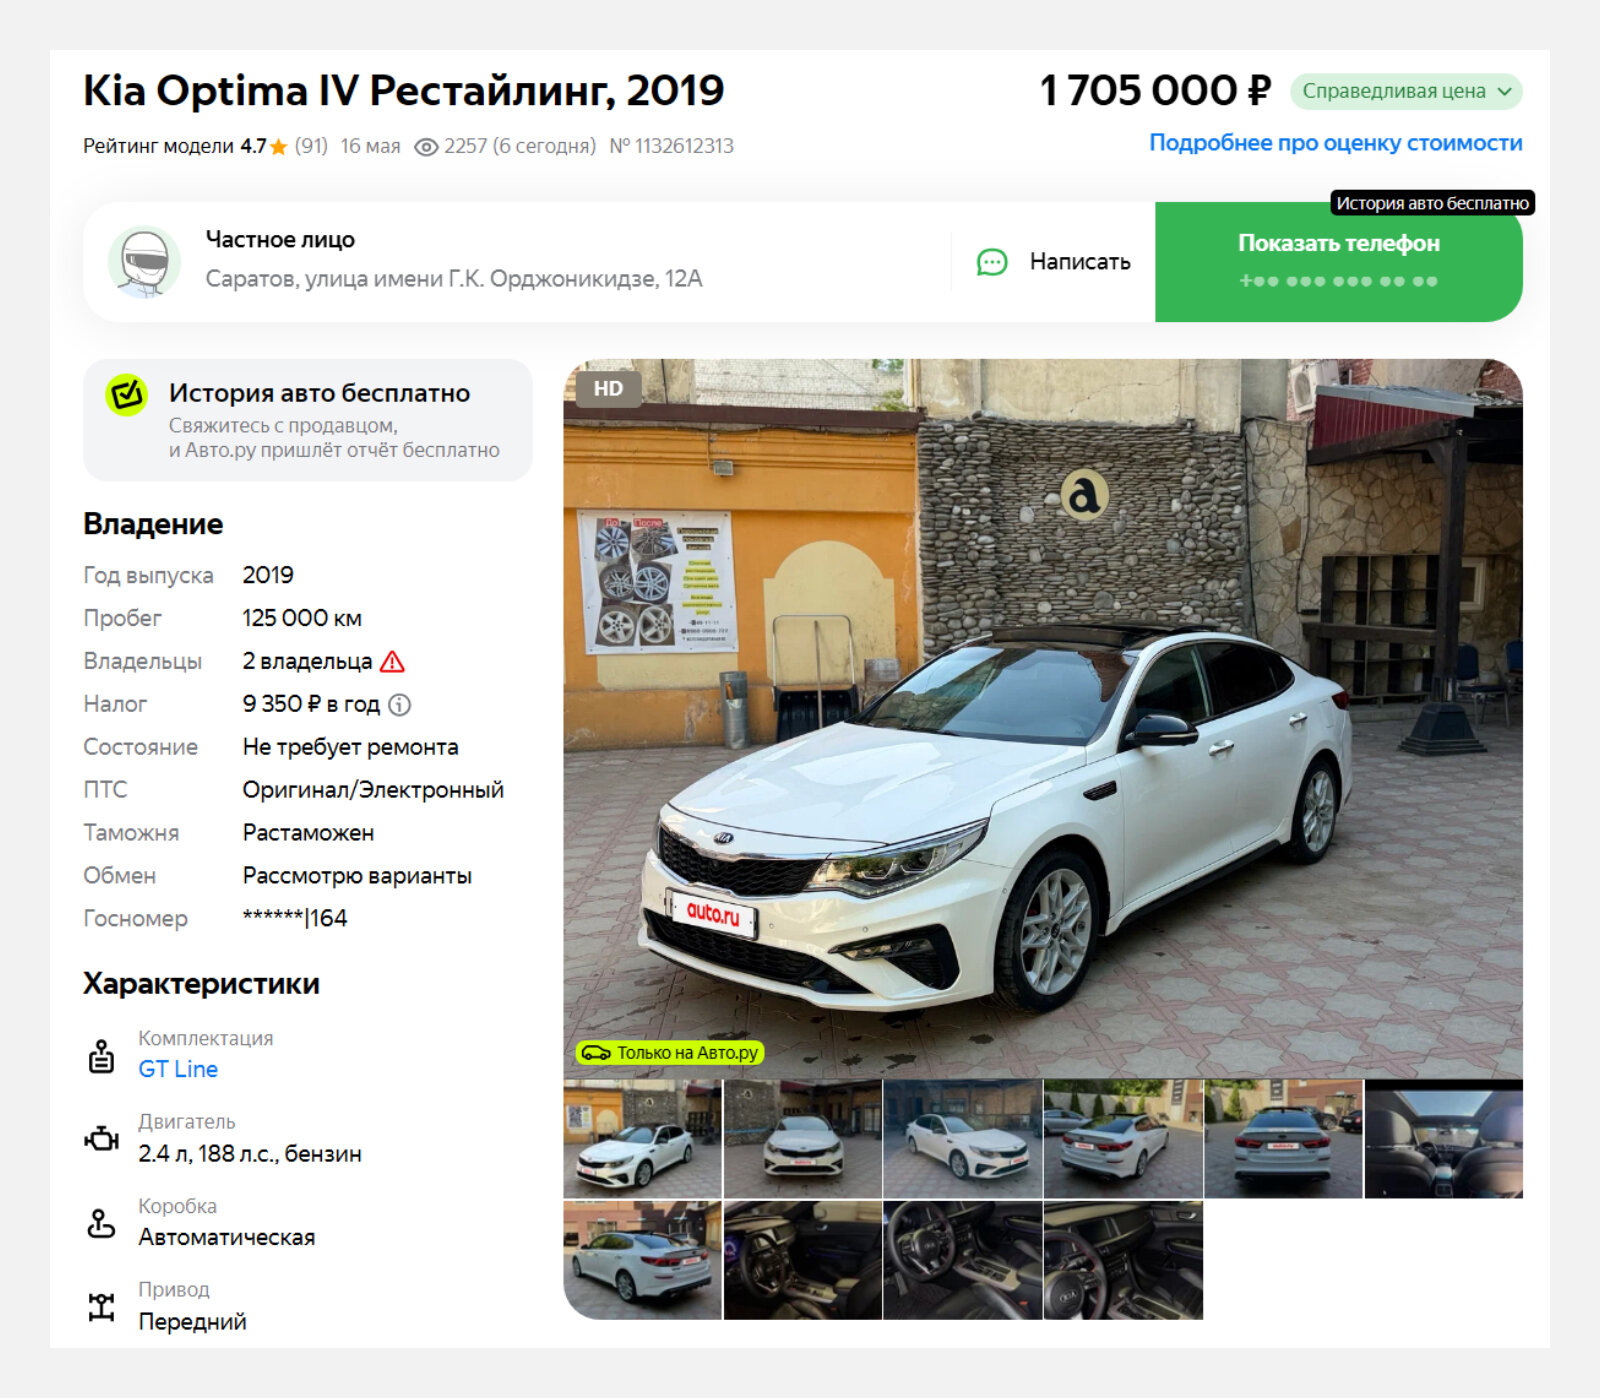The image size is (1600, 1398).
Task: Click the engine value '2.4 л, 188 л.с., бензин'
Action: [x=250, y=1154]
